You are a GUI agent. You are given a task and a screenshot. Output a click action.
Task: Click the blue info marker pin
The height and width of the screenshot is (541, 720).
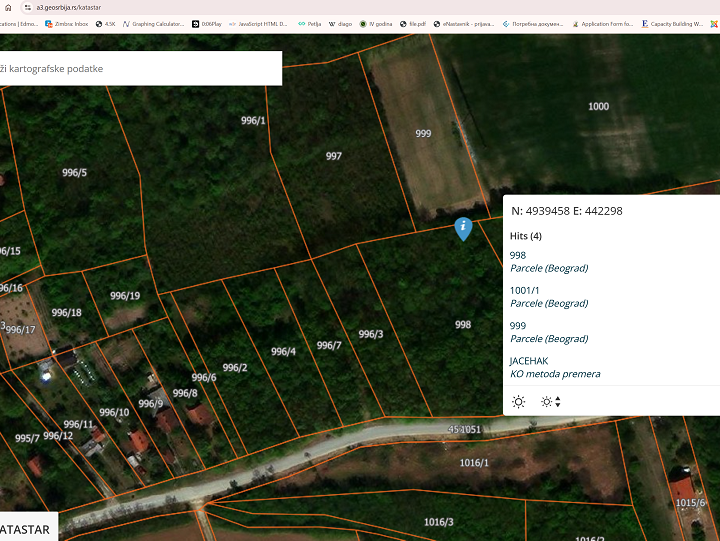(463, 228)
